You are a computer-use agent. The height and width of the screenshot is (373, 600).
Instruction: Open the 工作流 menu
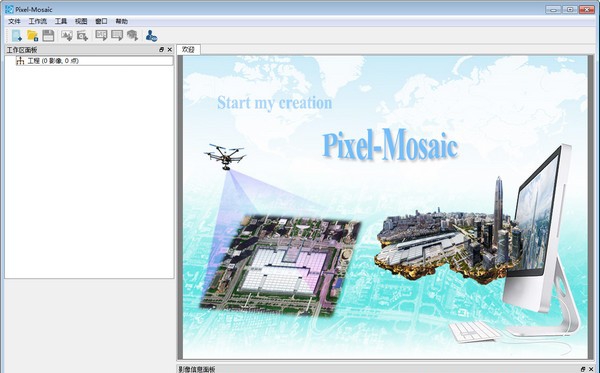point(38,21)
